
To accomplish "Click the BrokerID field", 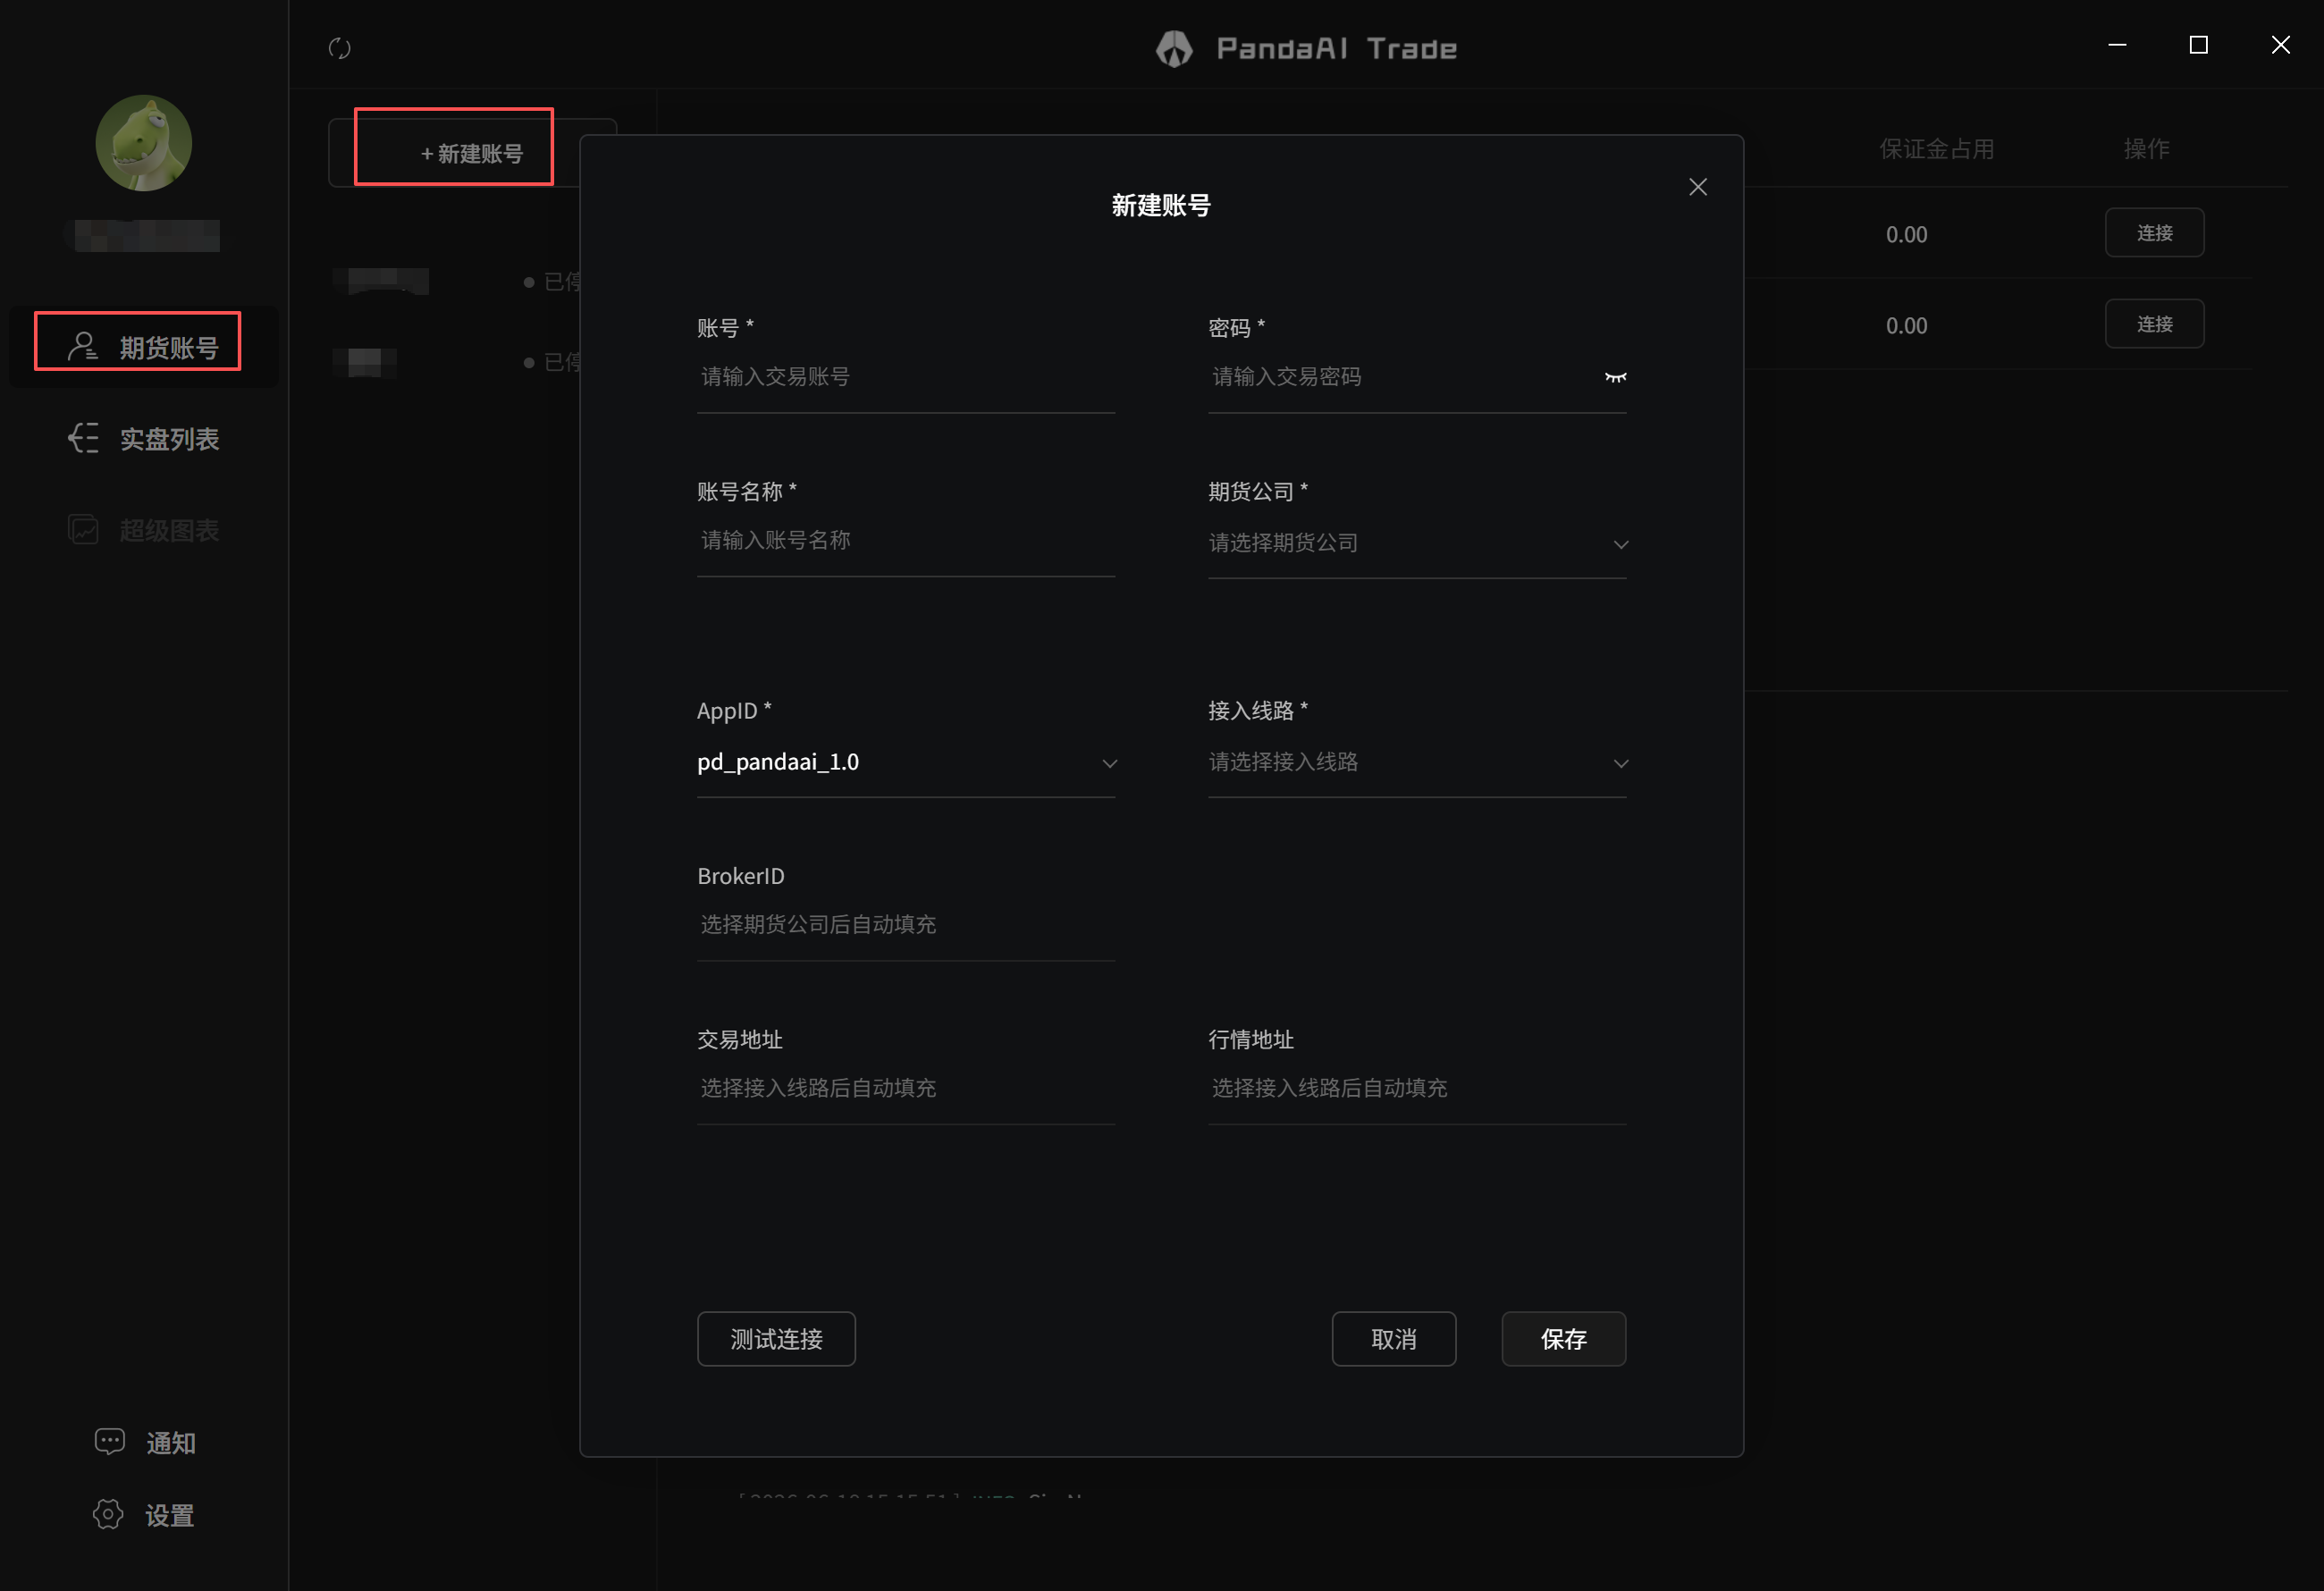I will click(906, 925).
